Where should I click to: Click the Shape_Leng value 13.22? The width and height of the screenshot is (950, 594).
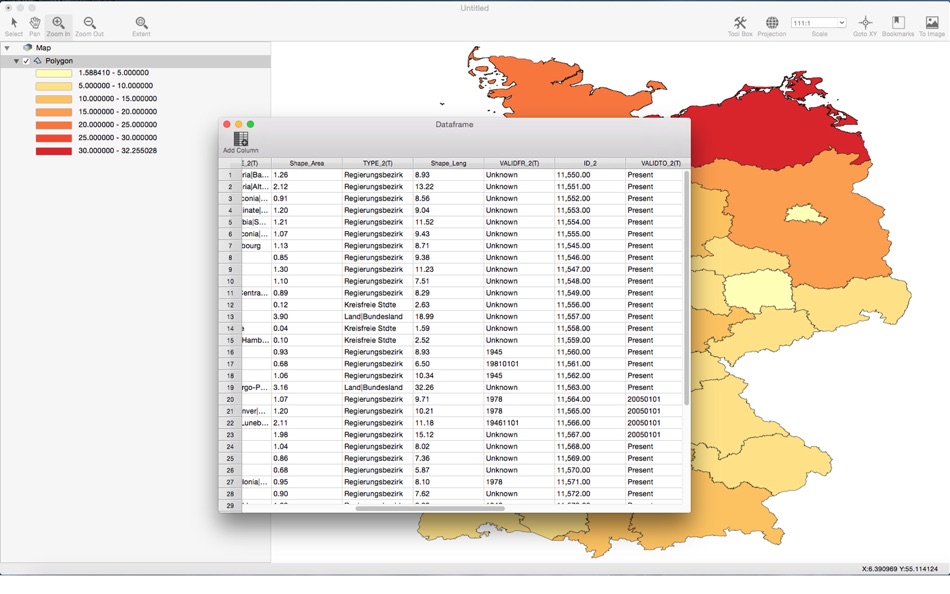448,187
